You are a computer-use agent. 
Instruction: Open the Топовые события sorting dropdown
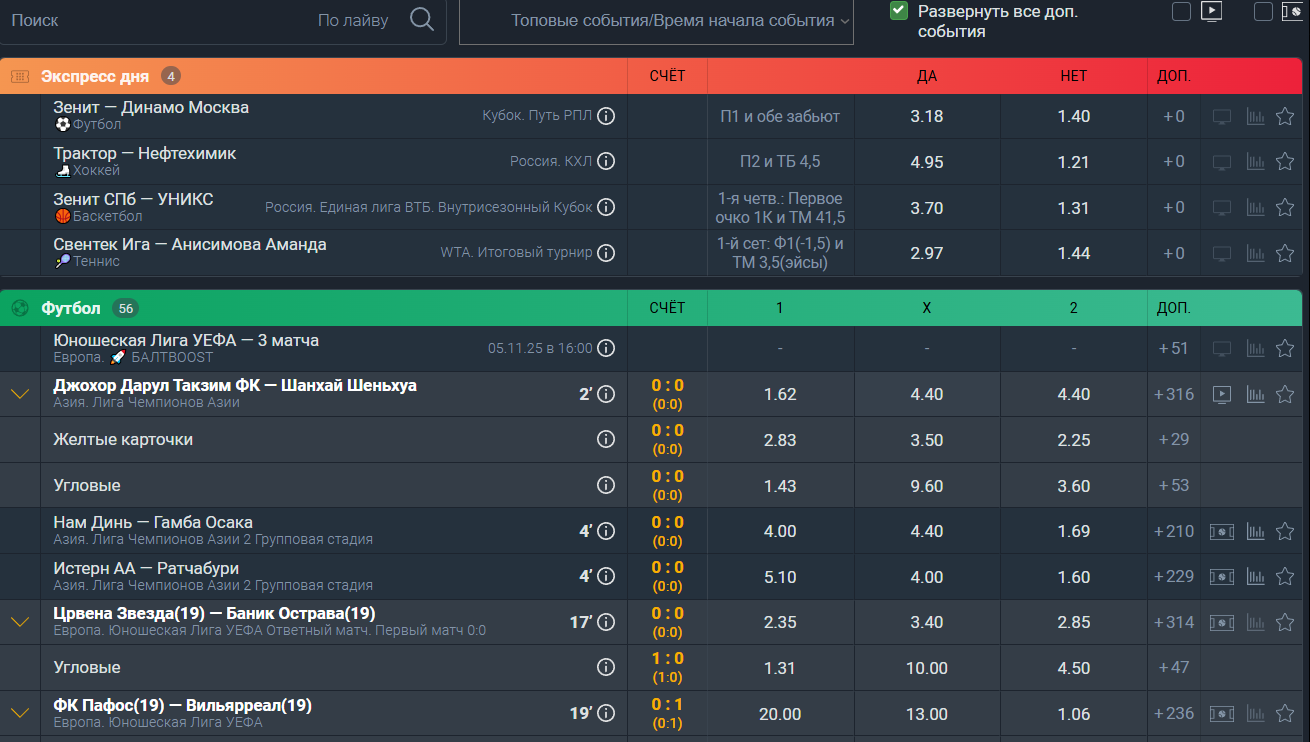pos(656,21)
